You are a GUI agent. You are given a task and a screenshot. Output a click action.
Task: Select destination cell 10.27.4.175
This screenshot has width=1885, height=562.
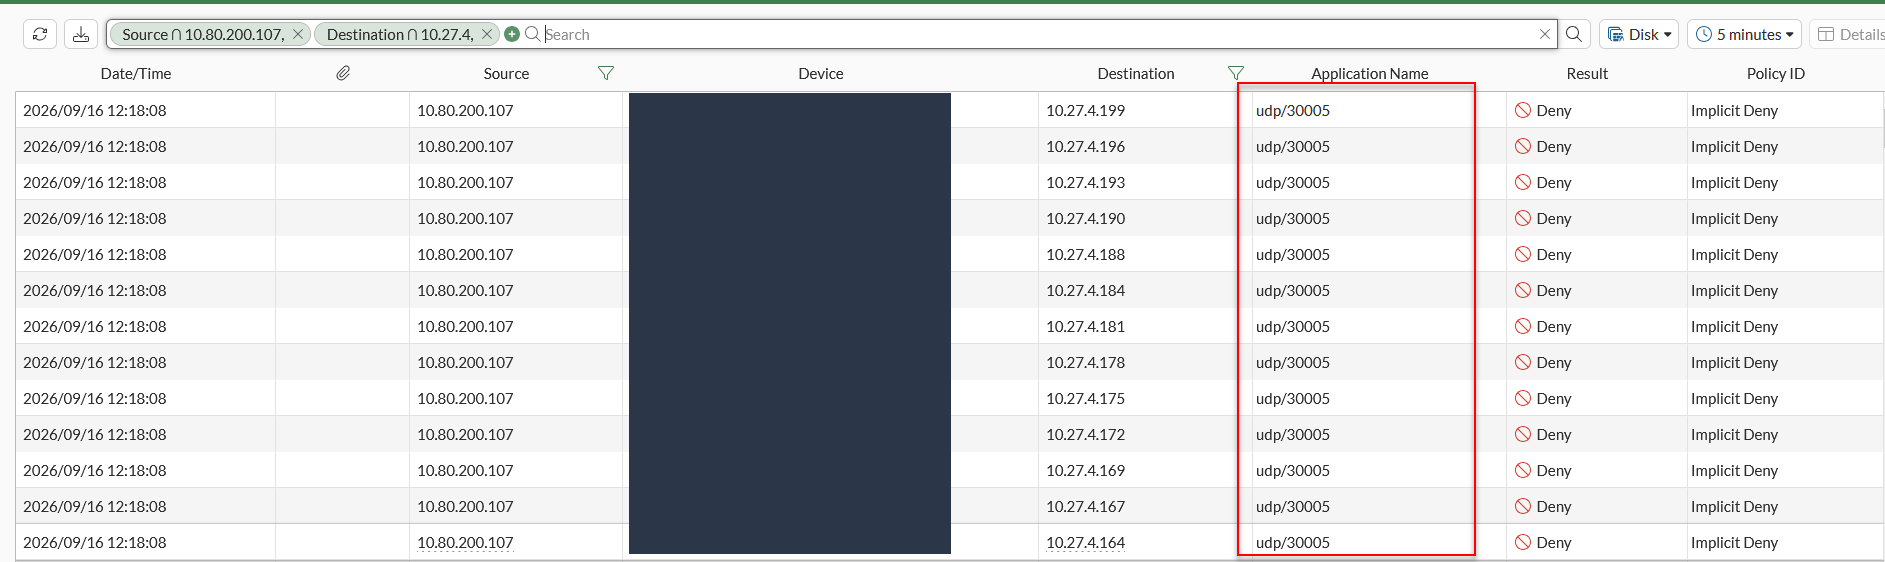click(x=1086, y=398)
